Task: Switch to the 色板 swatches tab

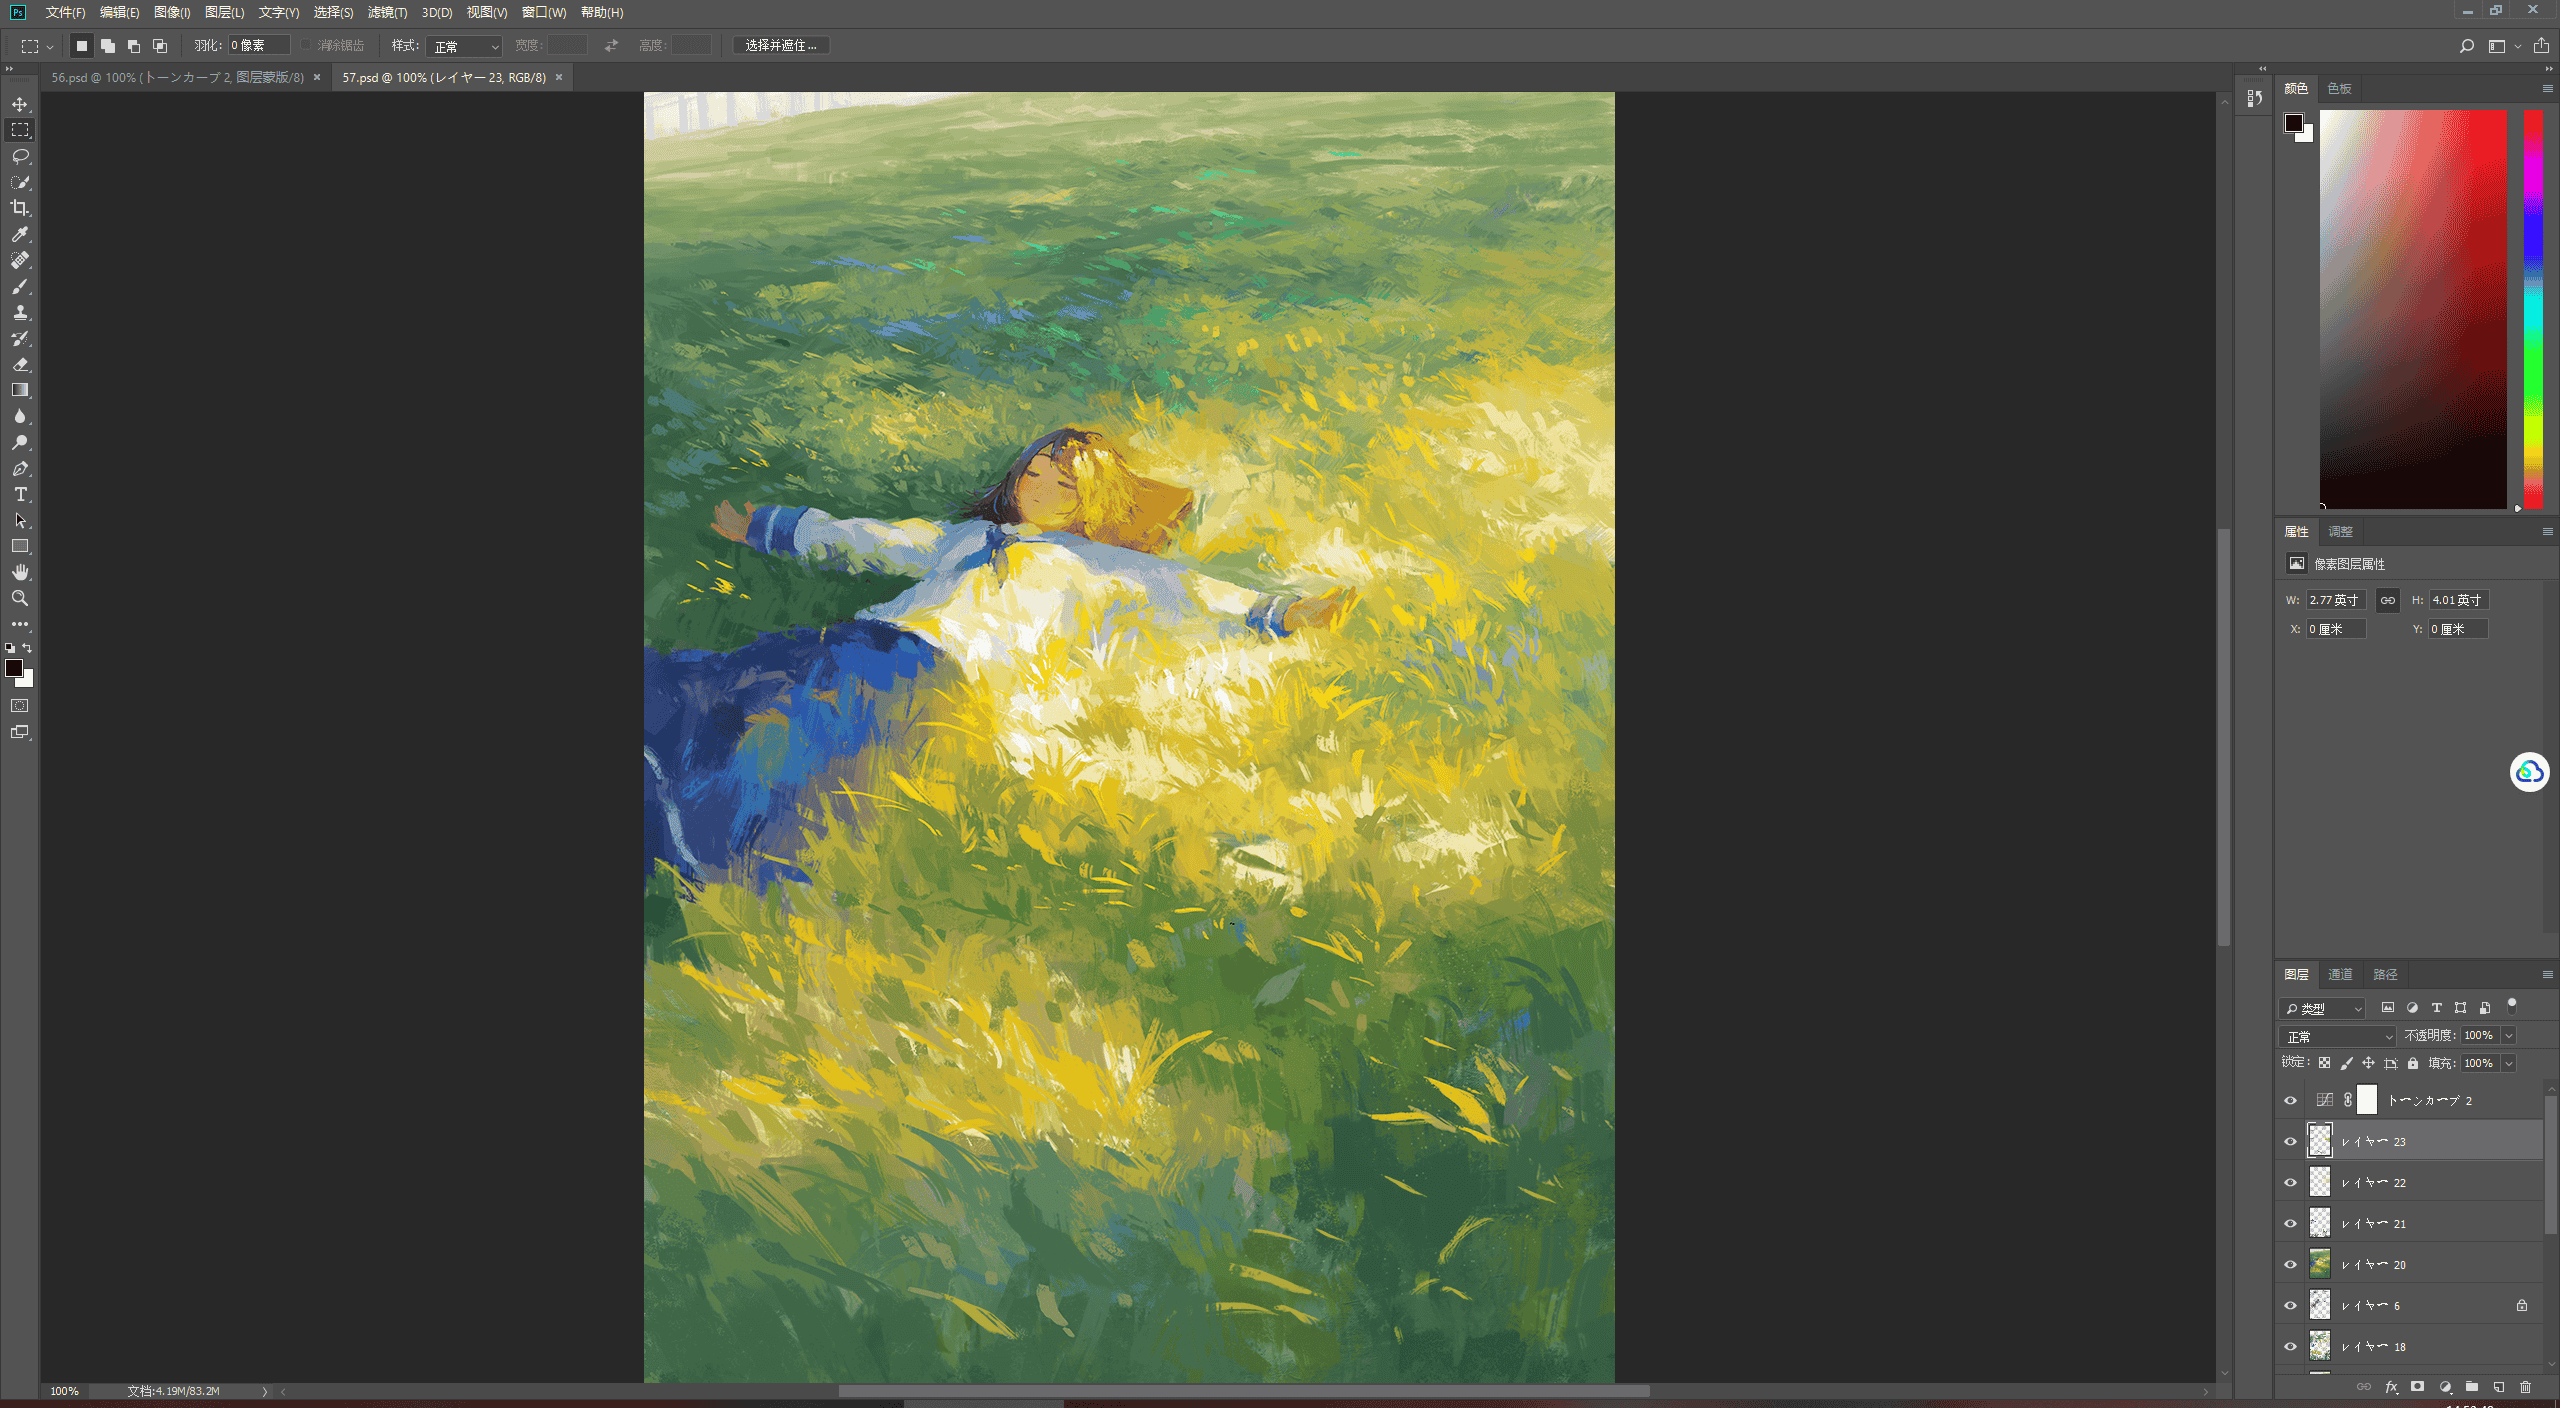Action: click(2339, 89)
